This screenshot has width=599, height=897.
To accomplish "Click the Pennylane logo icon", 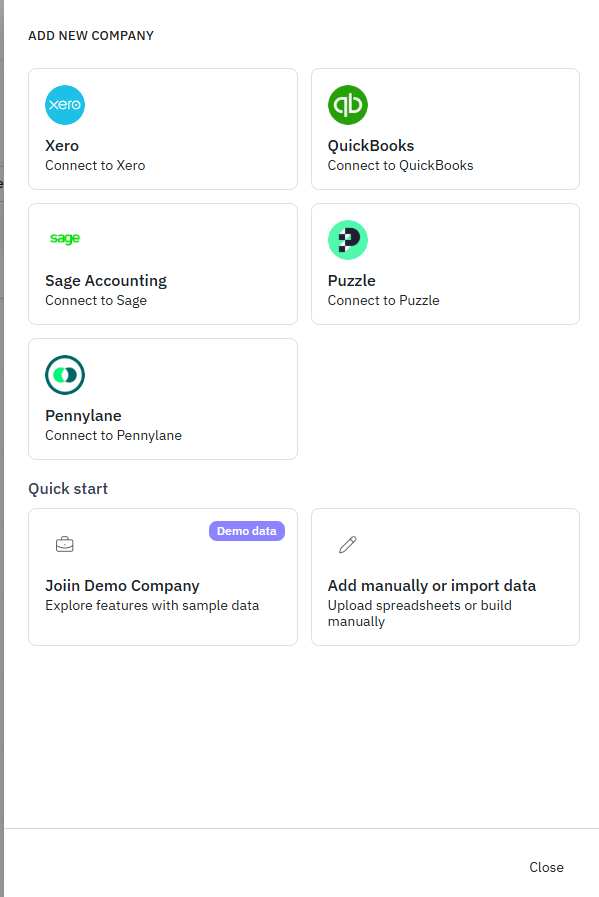I will tap(65, 375).
